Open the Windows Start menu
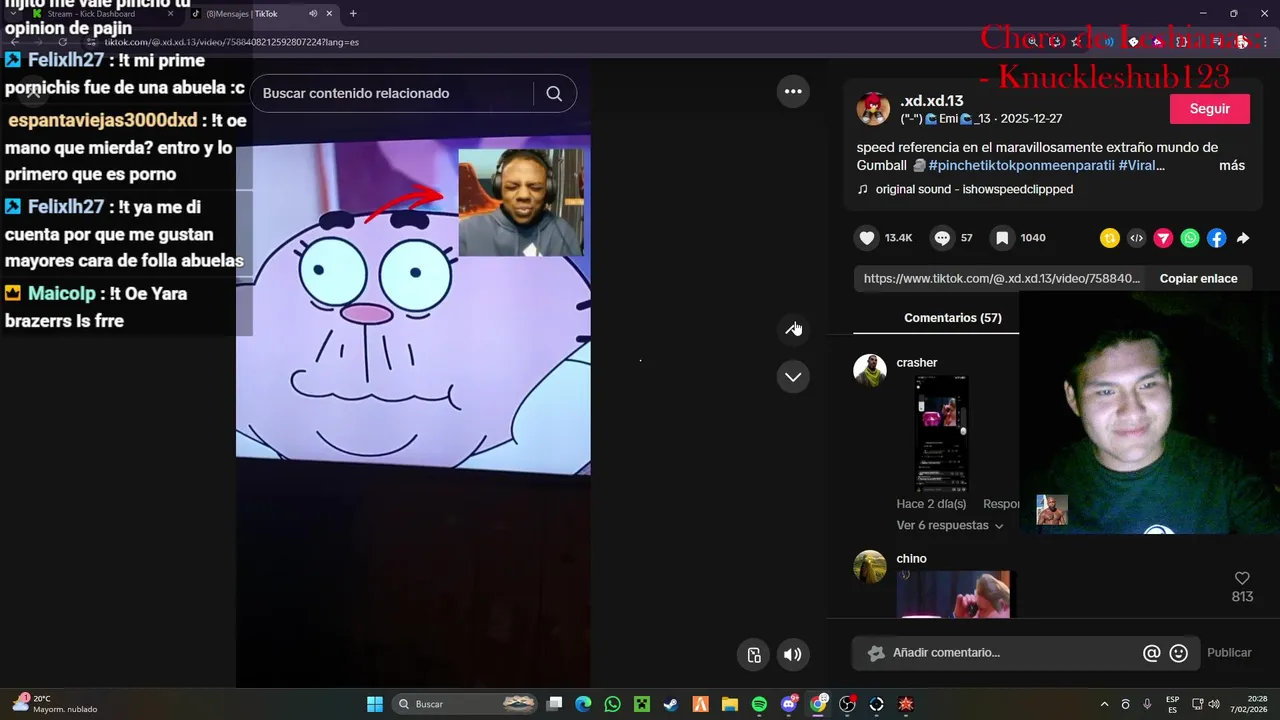 pyautogui.click(x=375, y=704)
